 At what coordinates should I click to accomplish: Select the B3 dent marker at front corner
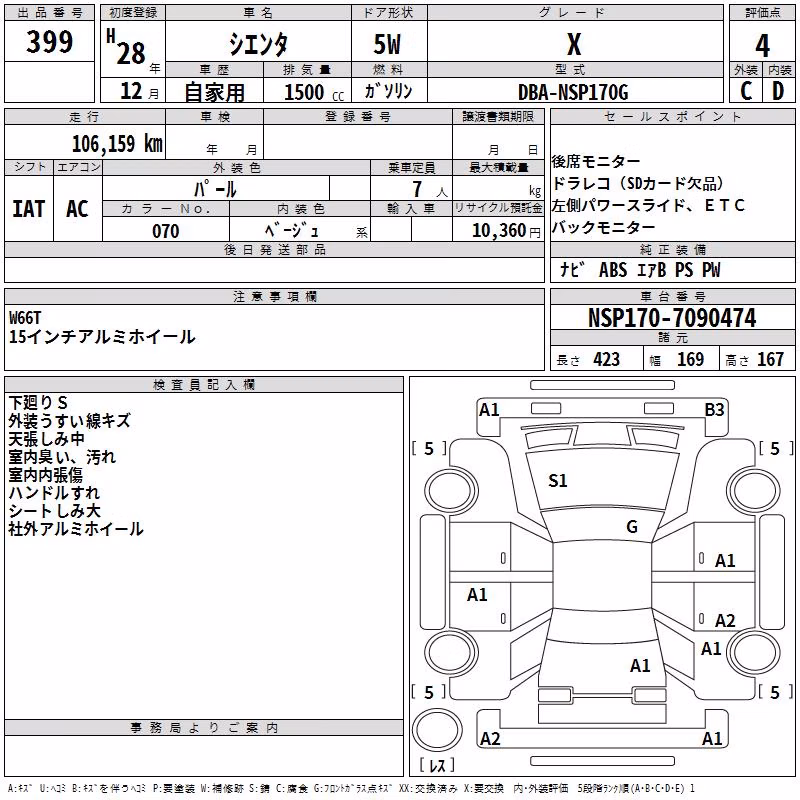click(714, 410)
